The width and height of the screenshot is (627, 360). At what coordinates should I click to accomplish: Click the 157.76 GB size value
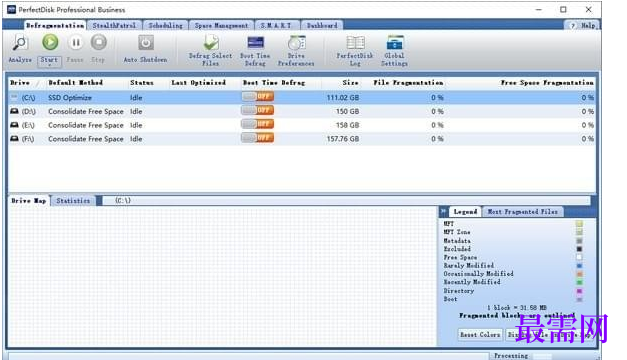(343, 139)
